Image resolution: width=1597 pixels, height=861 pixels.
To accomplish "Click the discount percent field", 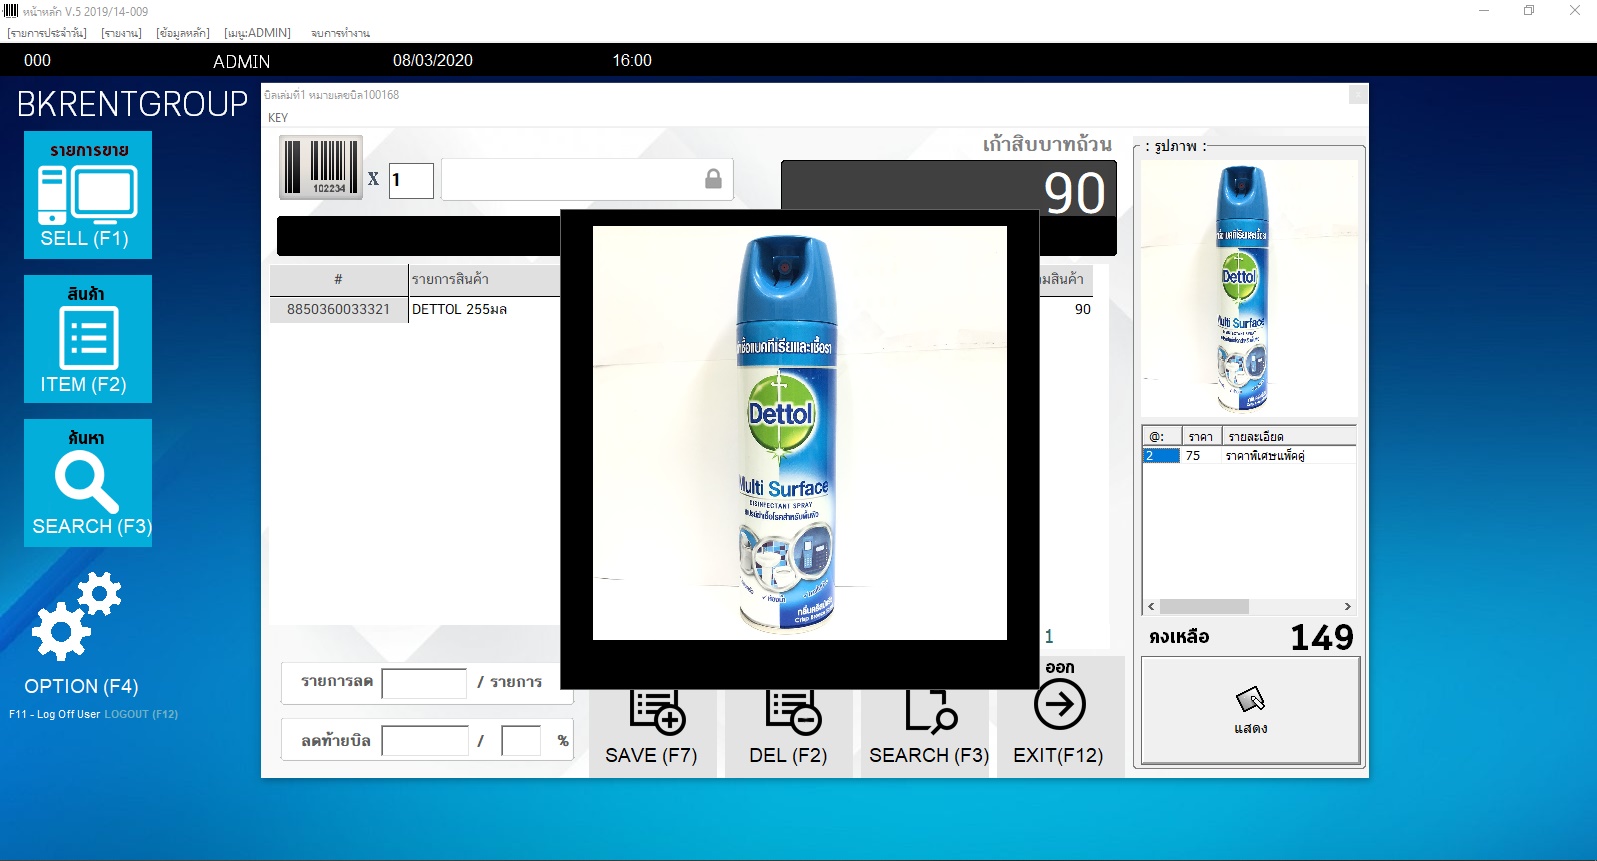I will [521, 741].
